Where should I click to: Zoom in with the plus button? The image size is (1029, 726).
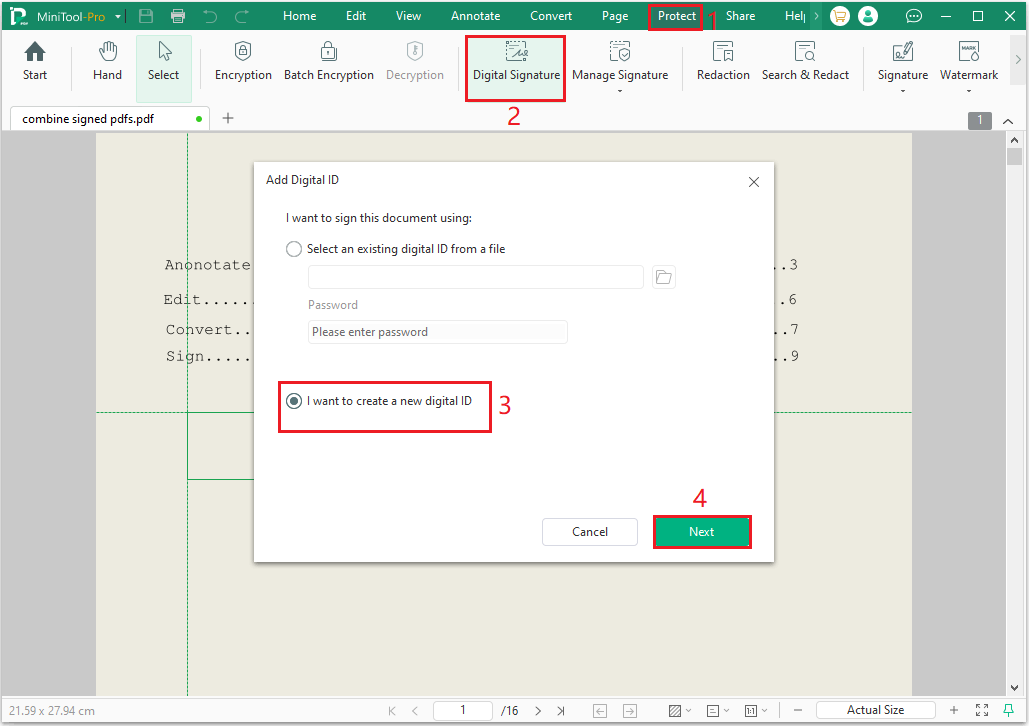pyautogui.click(x=954, y=710)
